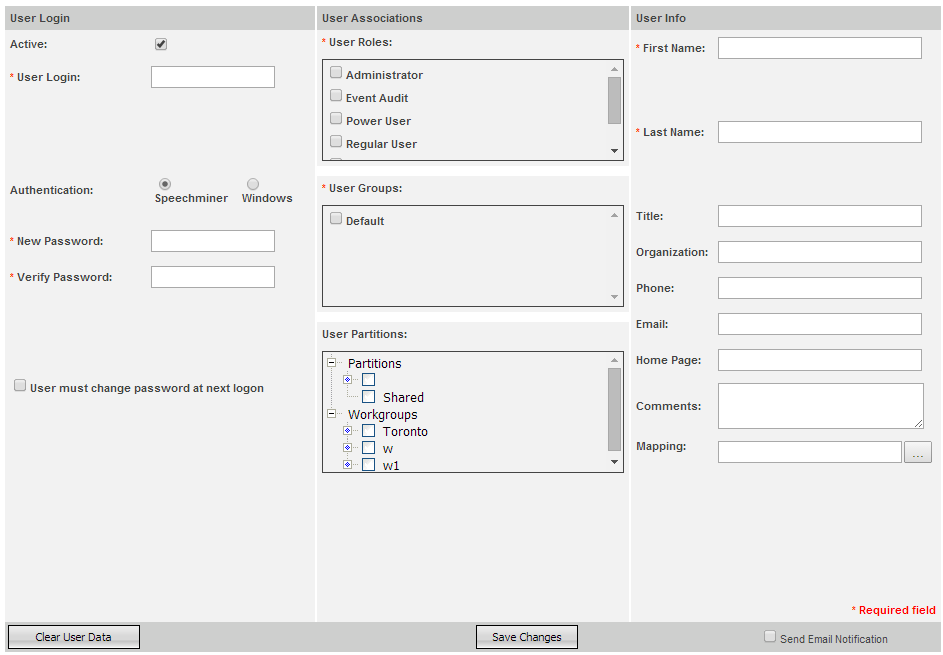This screenshot has height=655, width=943.
Task: Select Windows authentication radio button
Action: [x=253, y=184]
